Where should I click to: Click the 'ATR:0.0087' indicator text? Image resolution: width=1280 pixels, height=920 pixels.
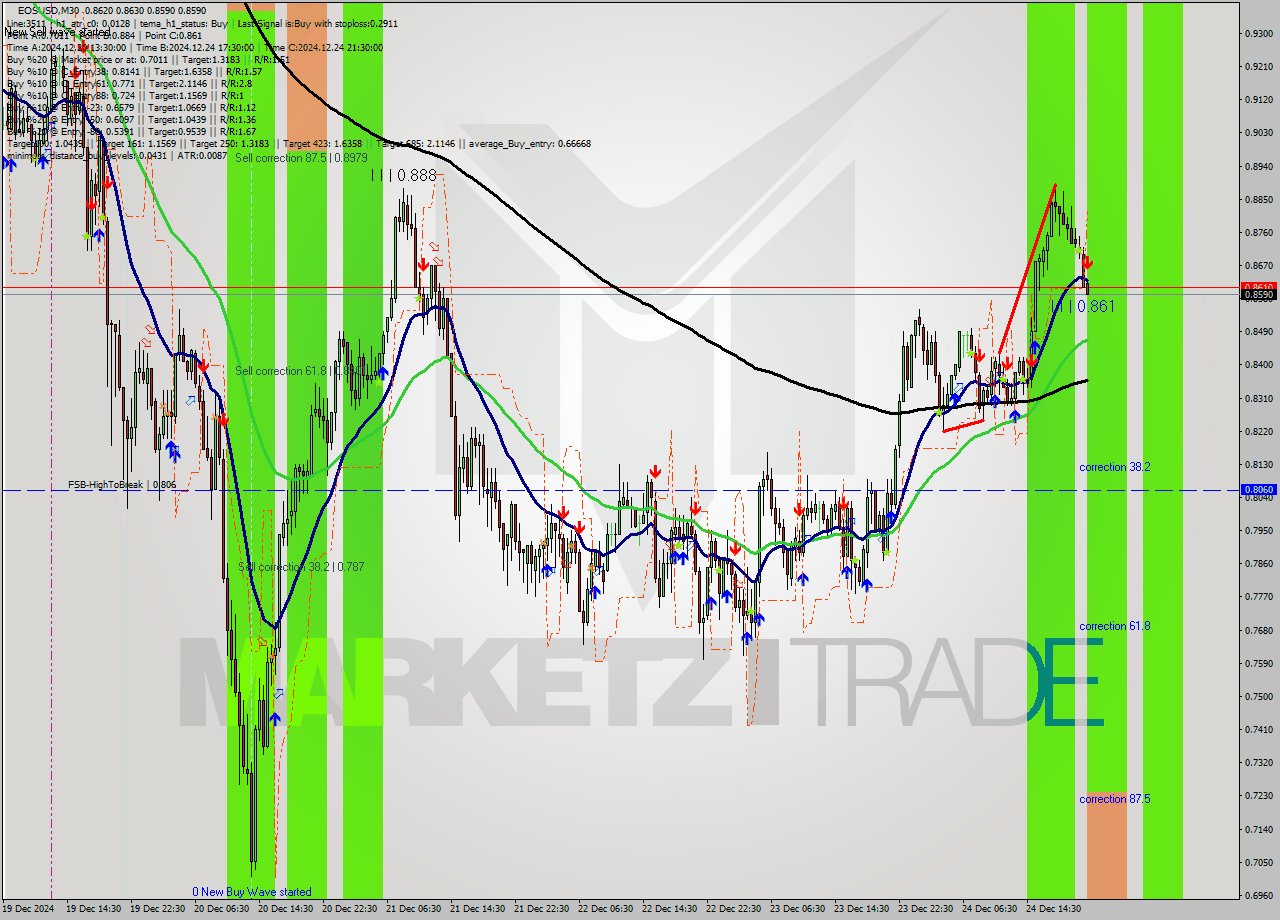[x=200, y=156]
